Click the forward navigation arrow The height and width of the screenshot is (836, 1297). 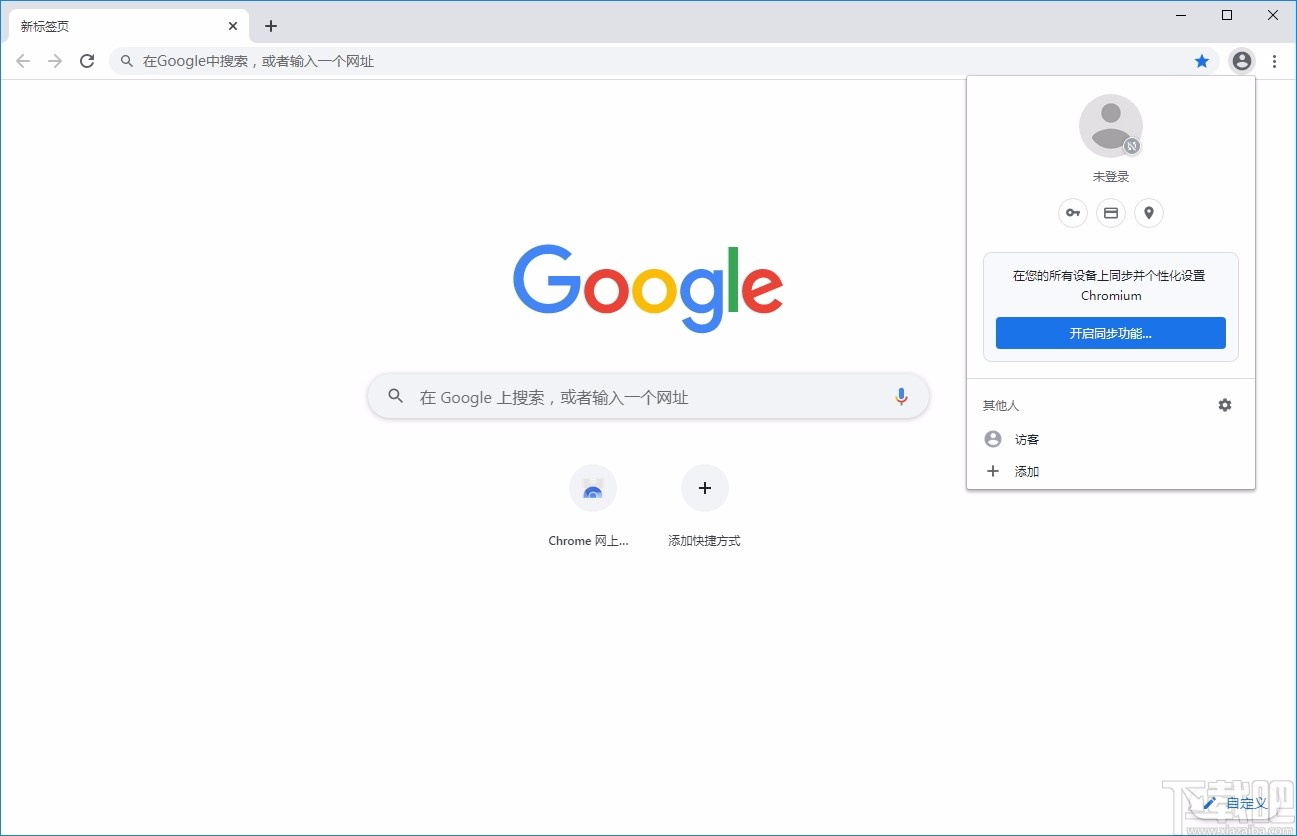click(55, 61)
